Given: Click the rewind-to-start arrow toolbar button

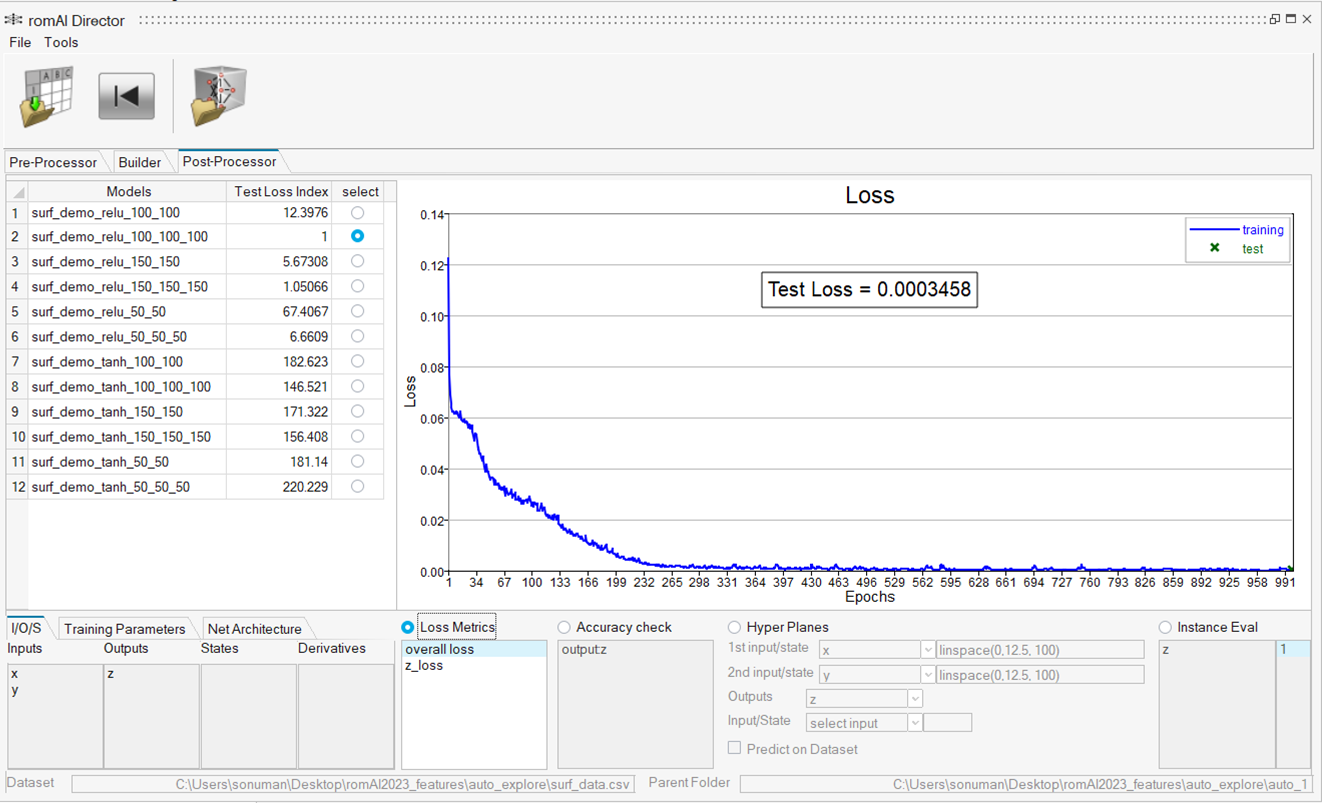Looking at the screenshot, I should click(126, 97).
